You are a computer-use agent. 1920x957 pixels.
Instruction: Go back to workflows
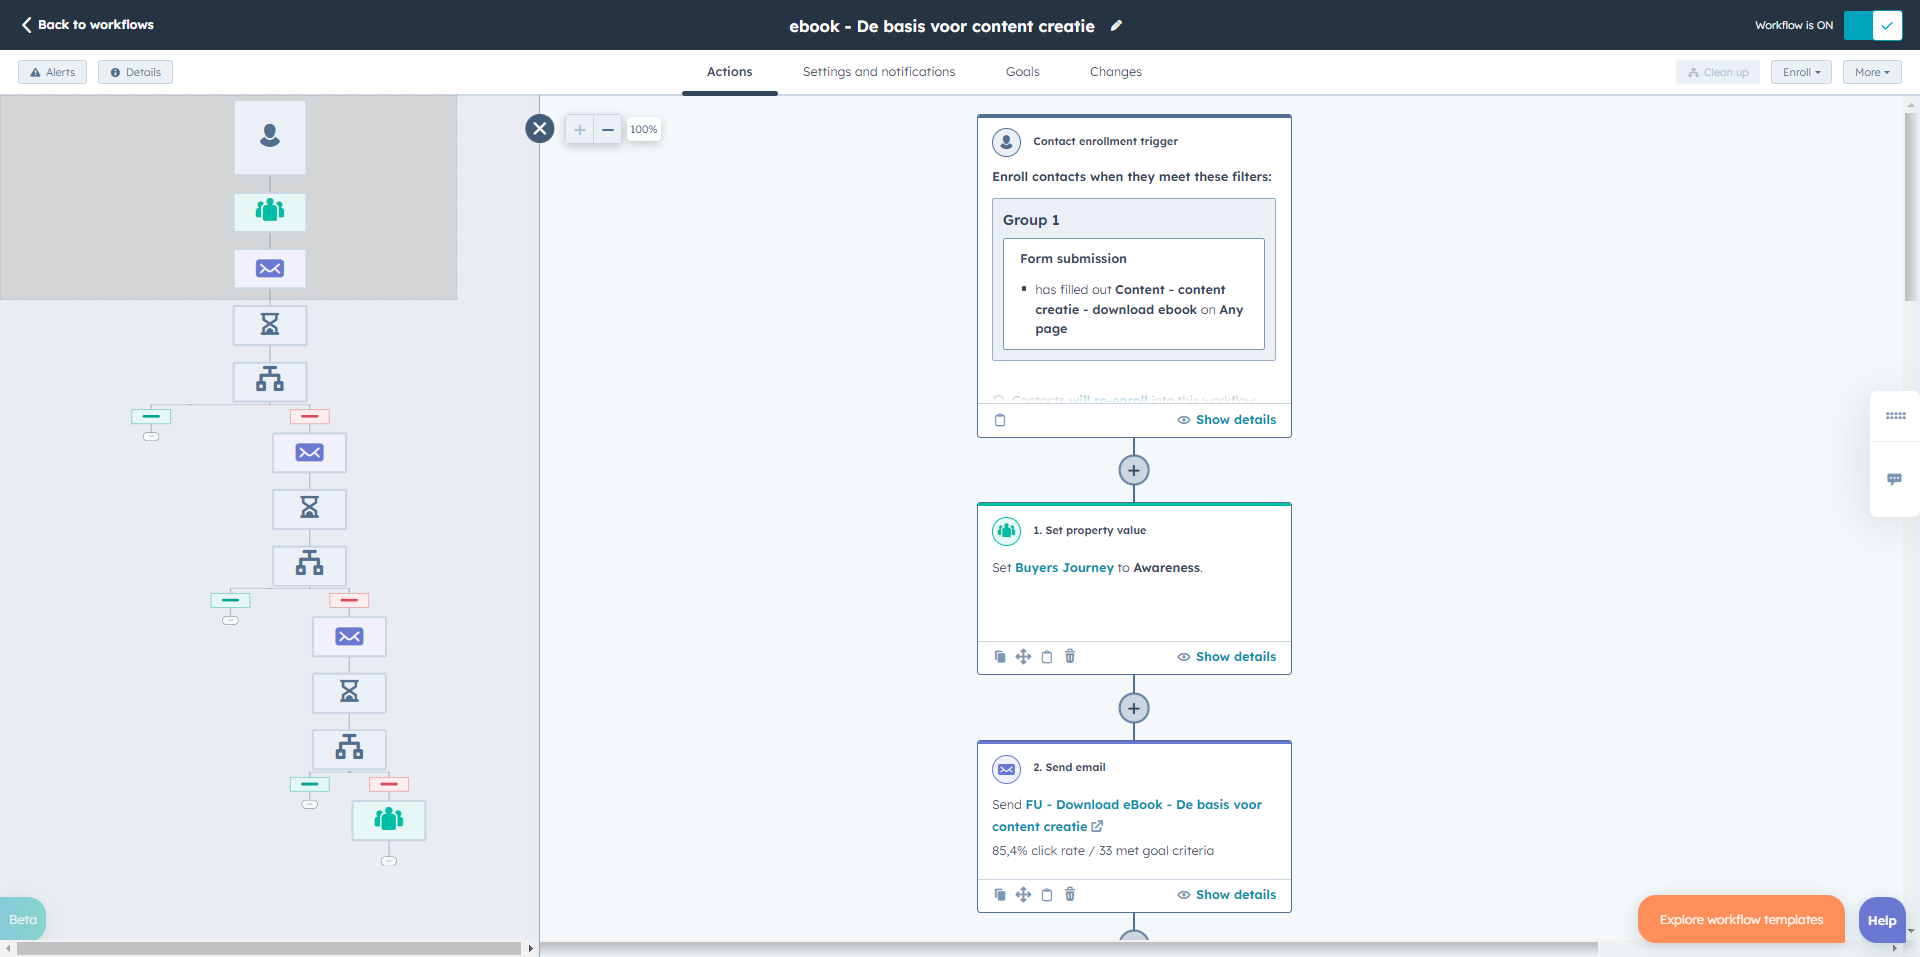pyautogui.click(x=88, y=25)
